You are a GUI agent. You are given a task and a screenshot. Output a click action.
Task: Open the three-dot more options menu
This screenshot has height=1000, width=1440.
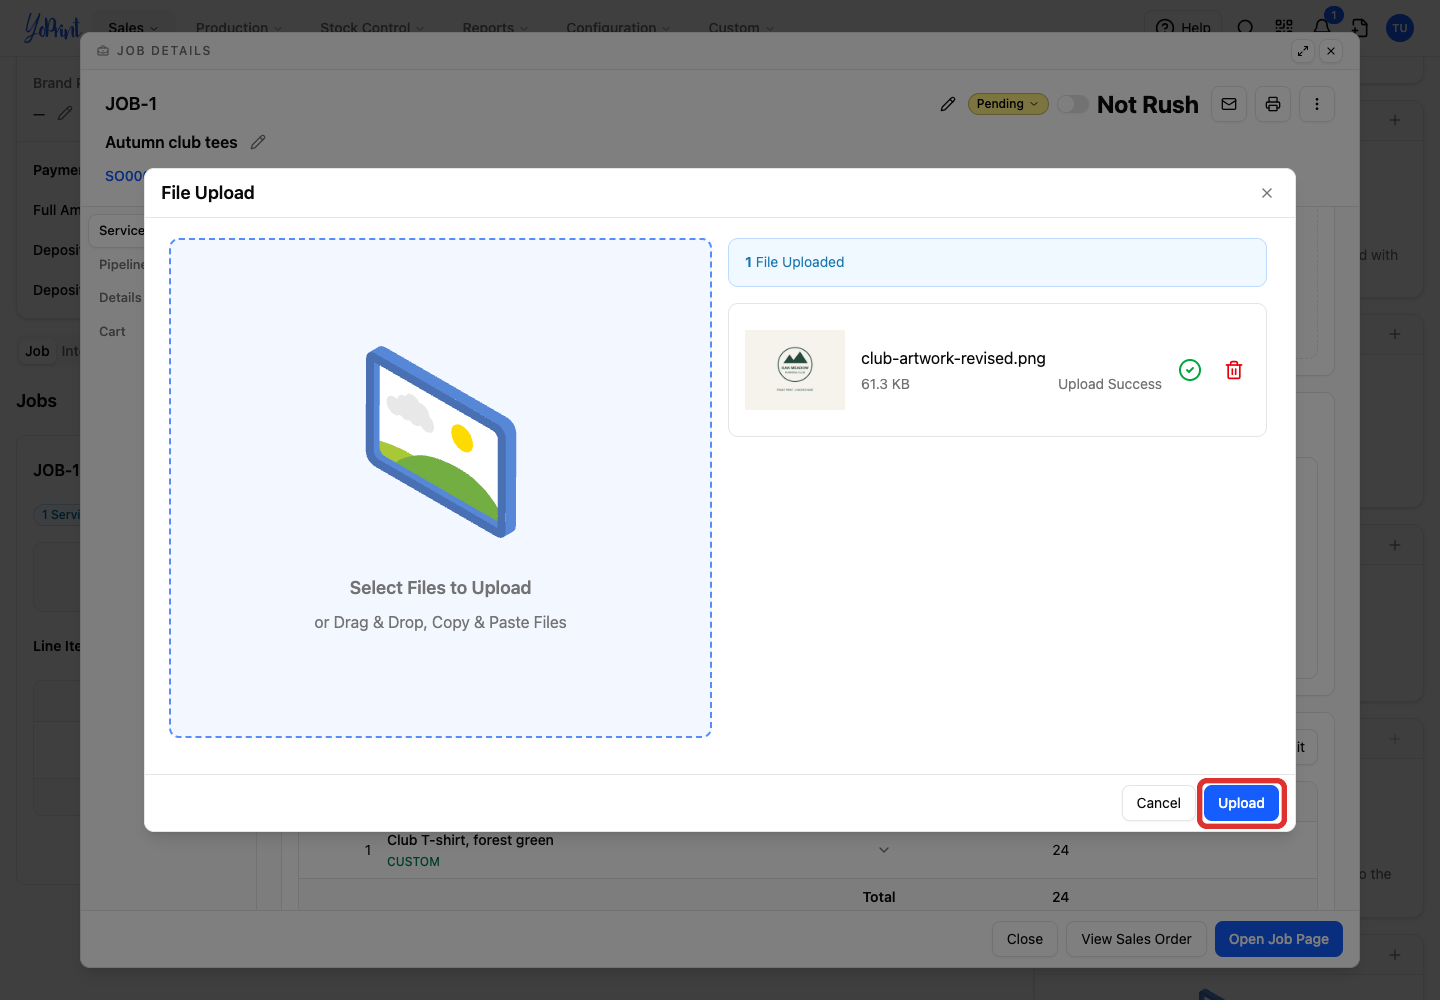[1317, 104]
